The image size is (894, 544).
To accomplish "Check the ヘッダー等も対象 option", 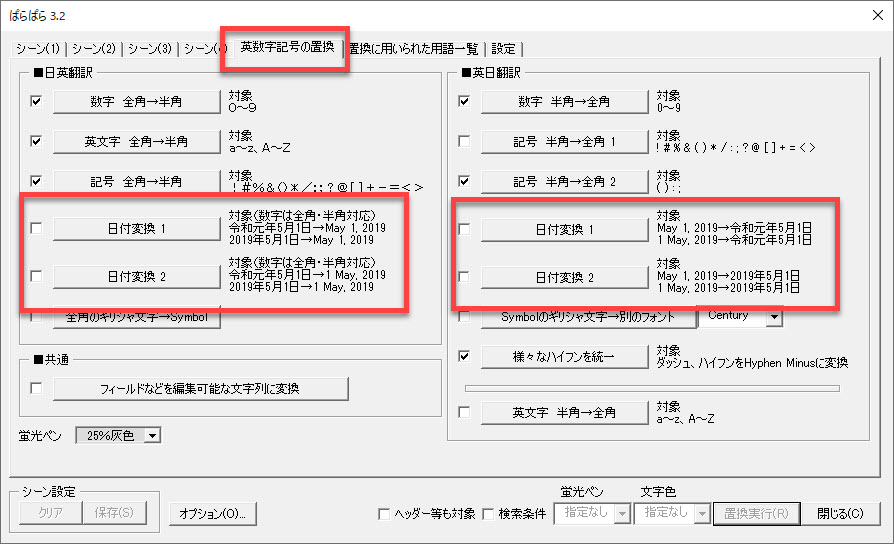I will (384, 514).
